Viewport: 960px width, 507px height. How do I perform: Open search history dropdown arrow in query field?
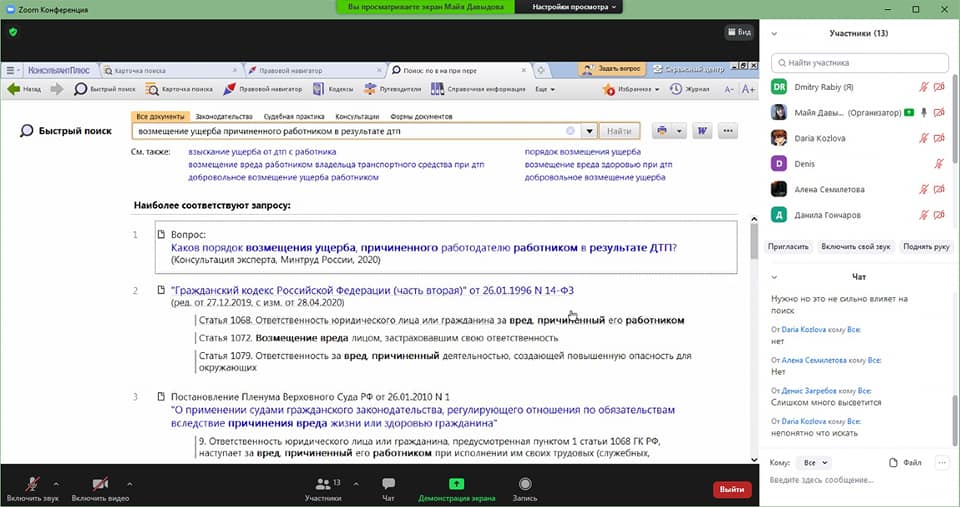pyautogui.click(x=589, y=131)
